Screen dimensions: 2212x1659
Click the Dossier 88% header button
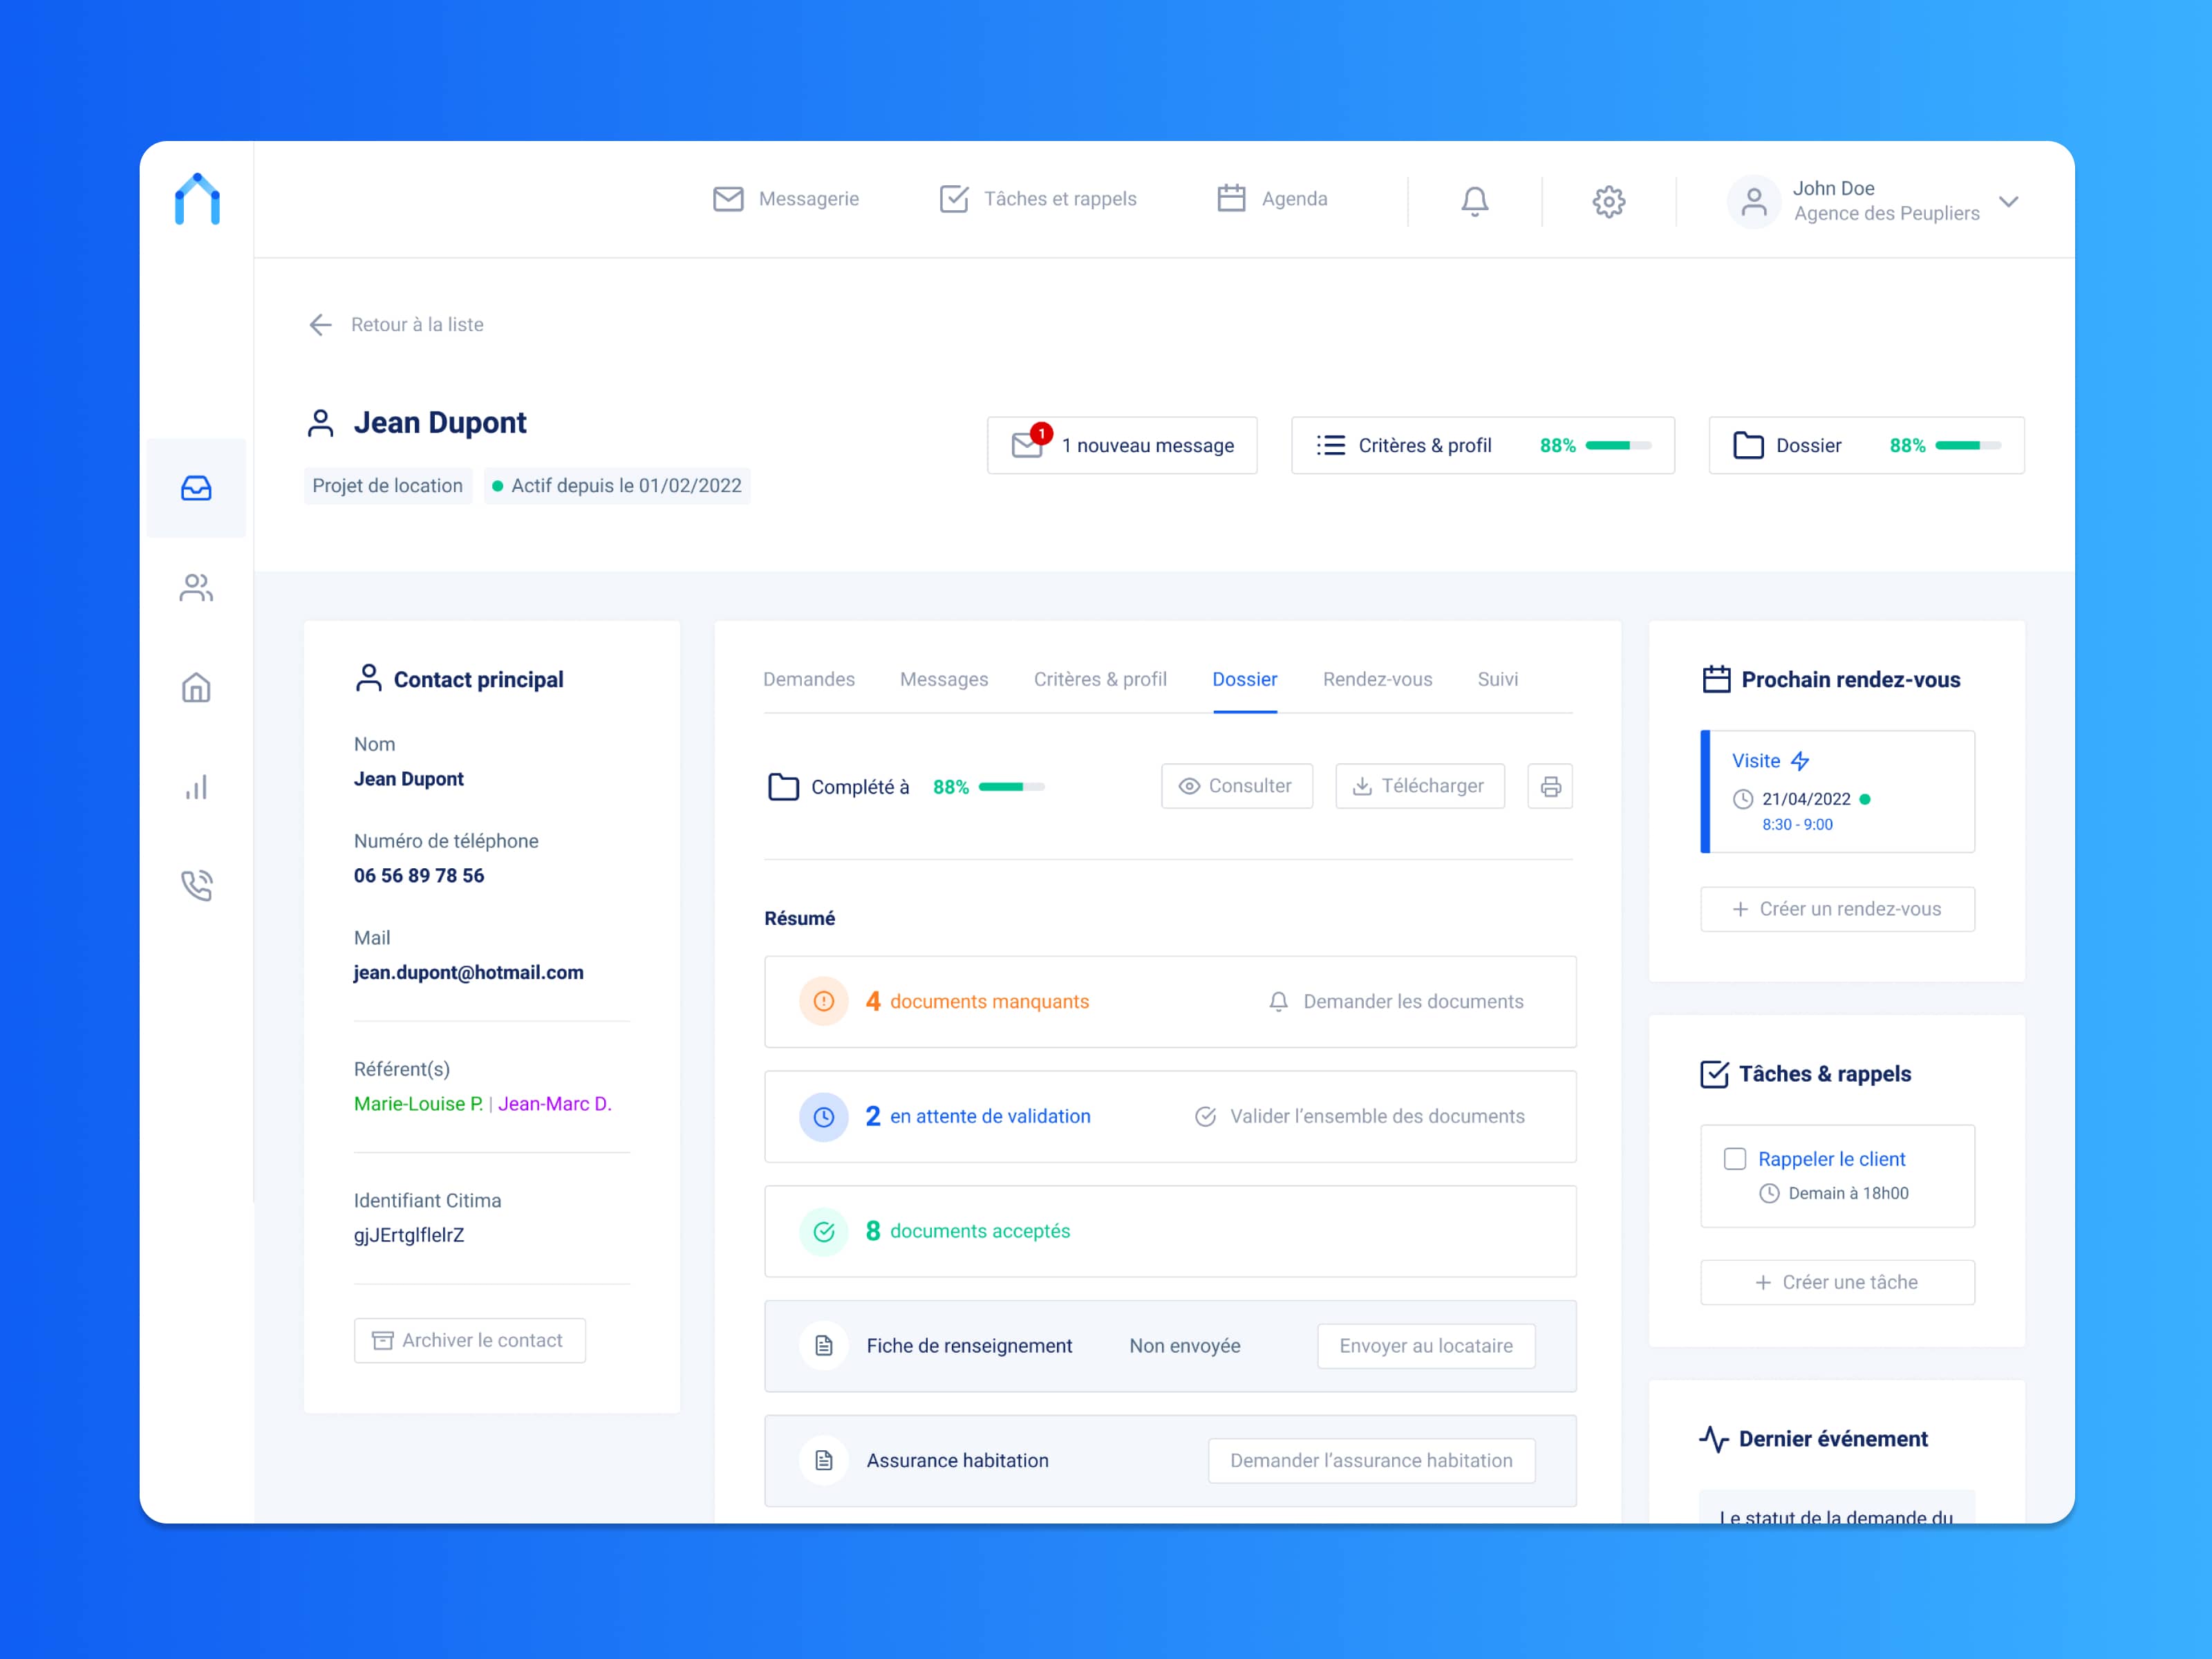pos(1867,445)
